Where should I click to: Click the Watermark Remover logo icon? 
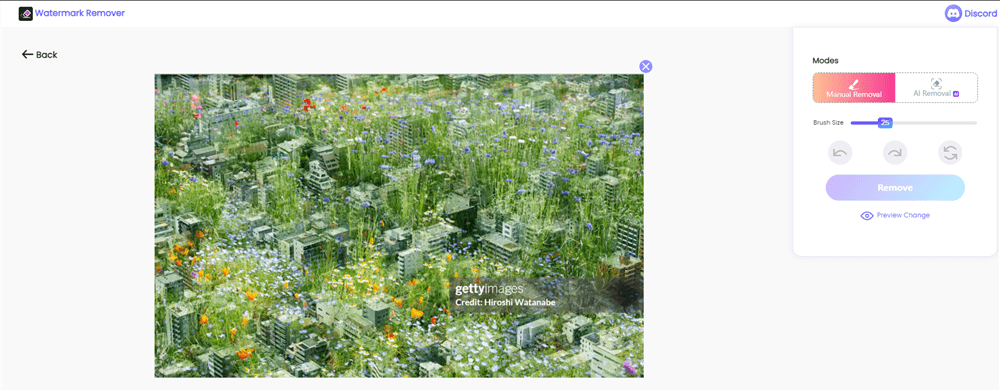click(26, 13)
